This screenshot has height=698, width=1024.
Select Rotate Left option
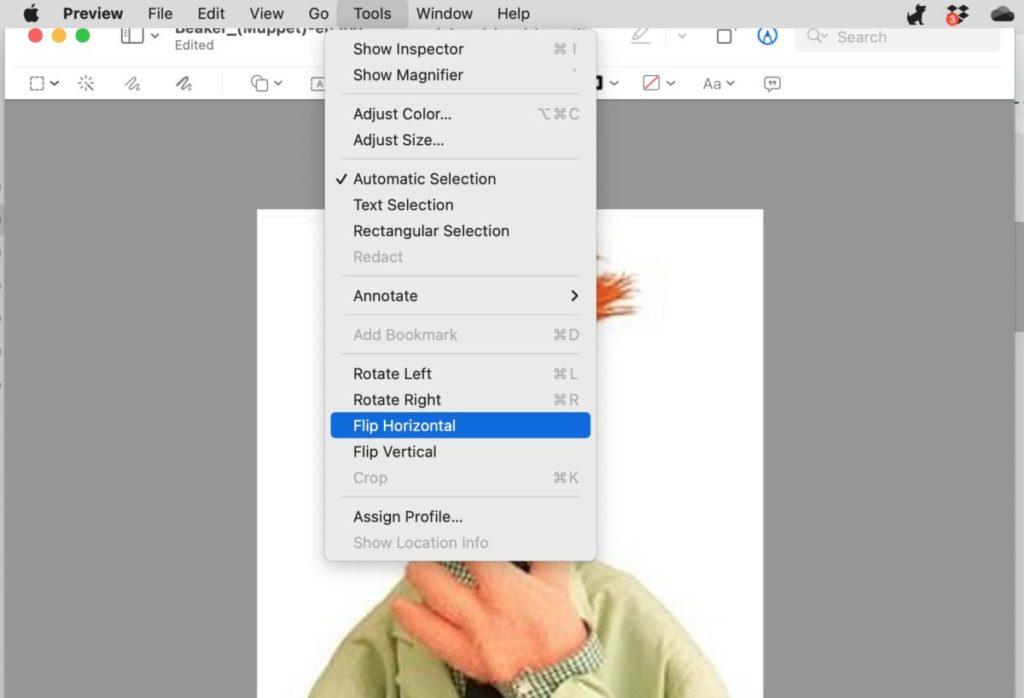click(392, 374)
